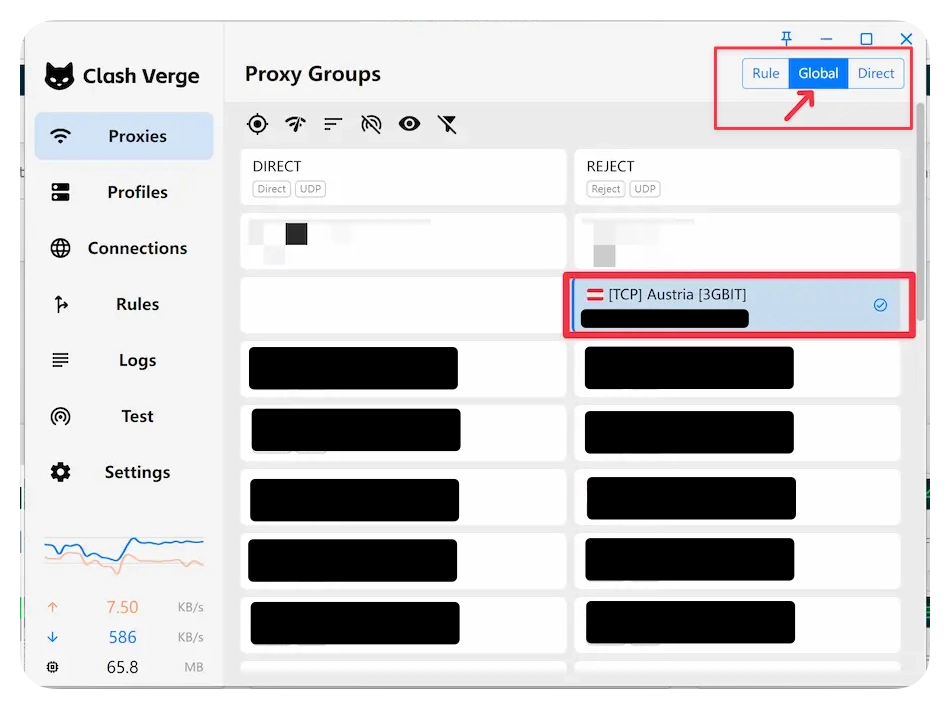Click the filter-off icon in toolbar

(447, 124)
